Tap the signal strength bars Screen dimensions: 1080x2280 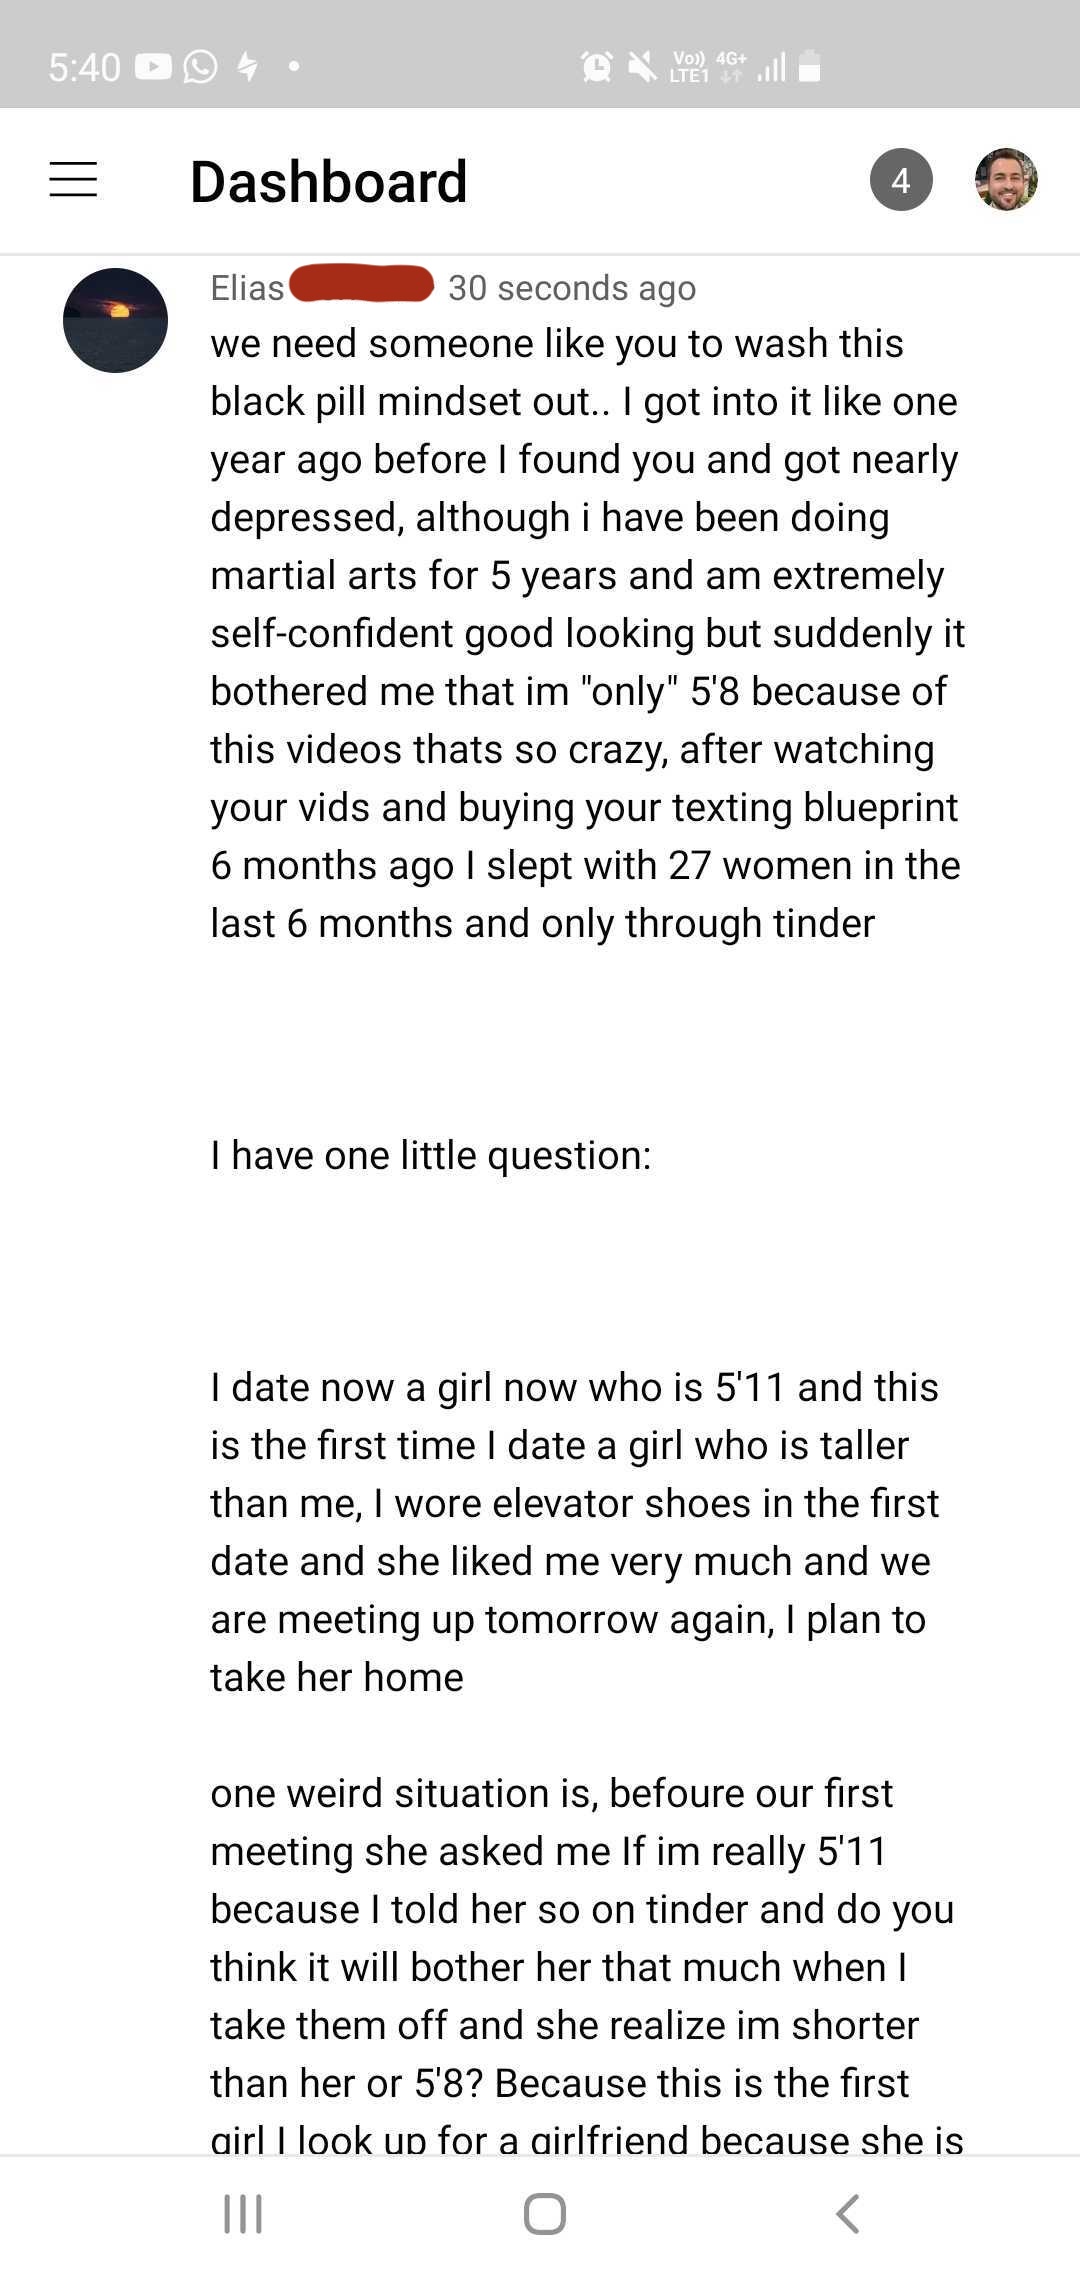[x=771, y=68]
